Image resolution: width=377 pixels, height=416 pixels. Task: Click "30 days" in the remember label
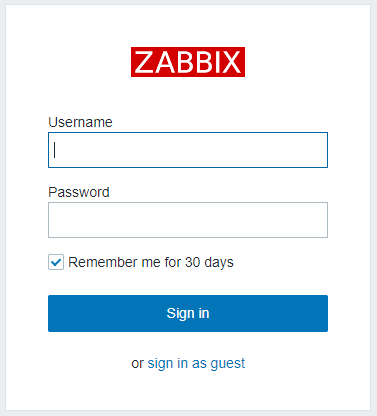coord(209,262)
